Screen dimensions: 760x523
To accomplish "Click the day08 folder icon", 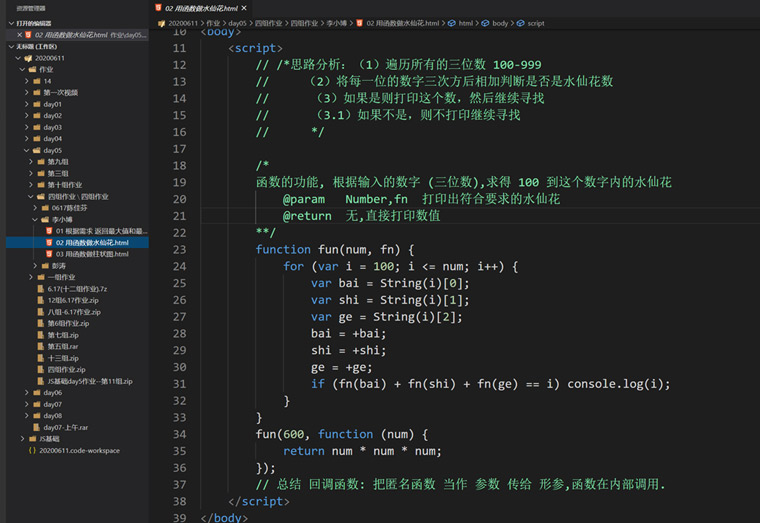I will 37,416.
